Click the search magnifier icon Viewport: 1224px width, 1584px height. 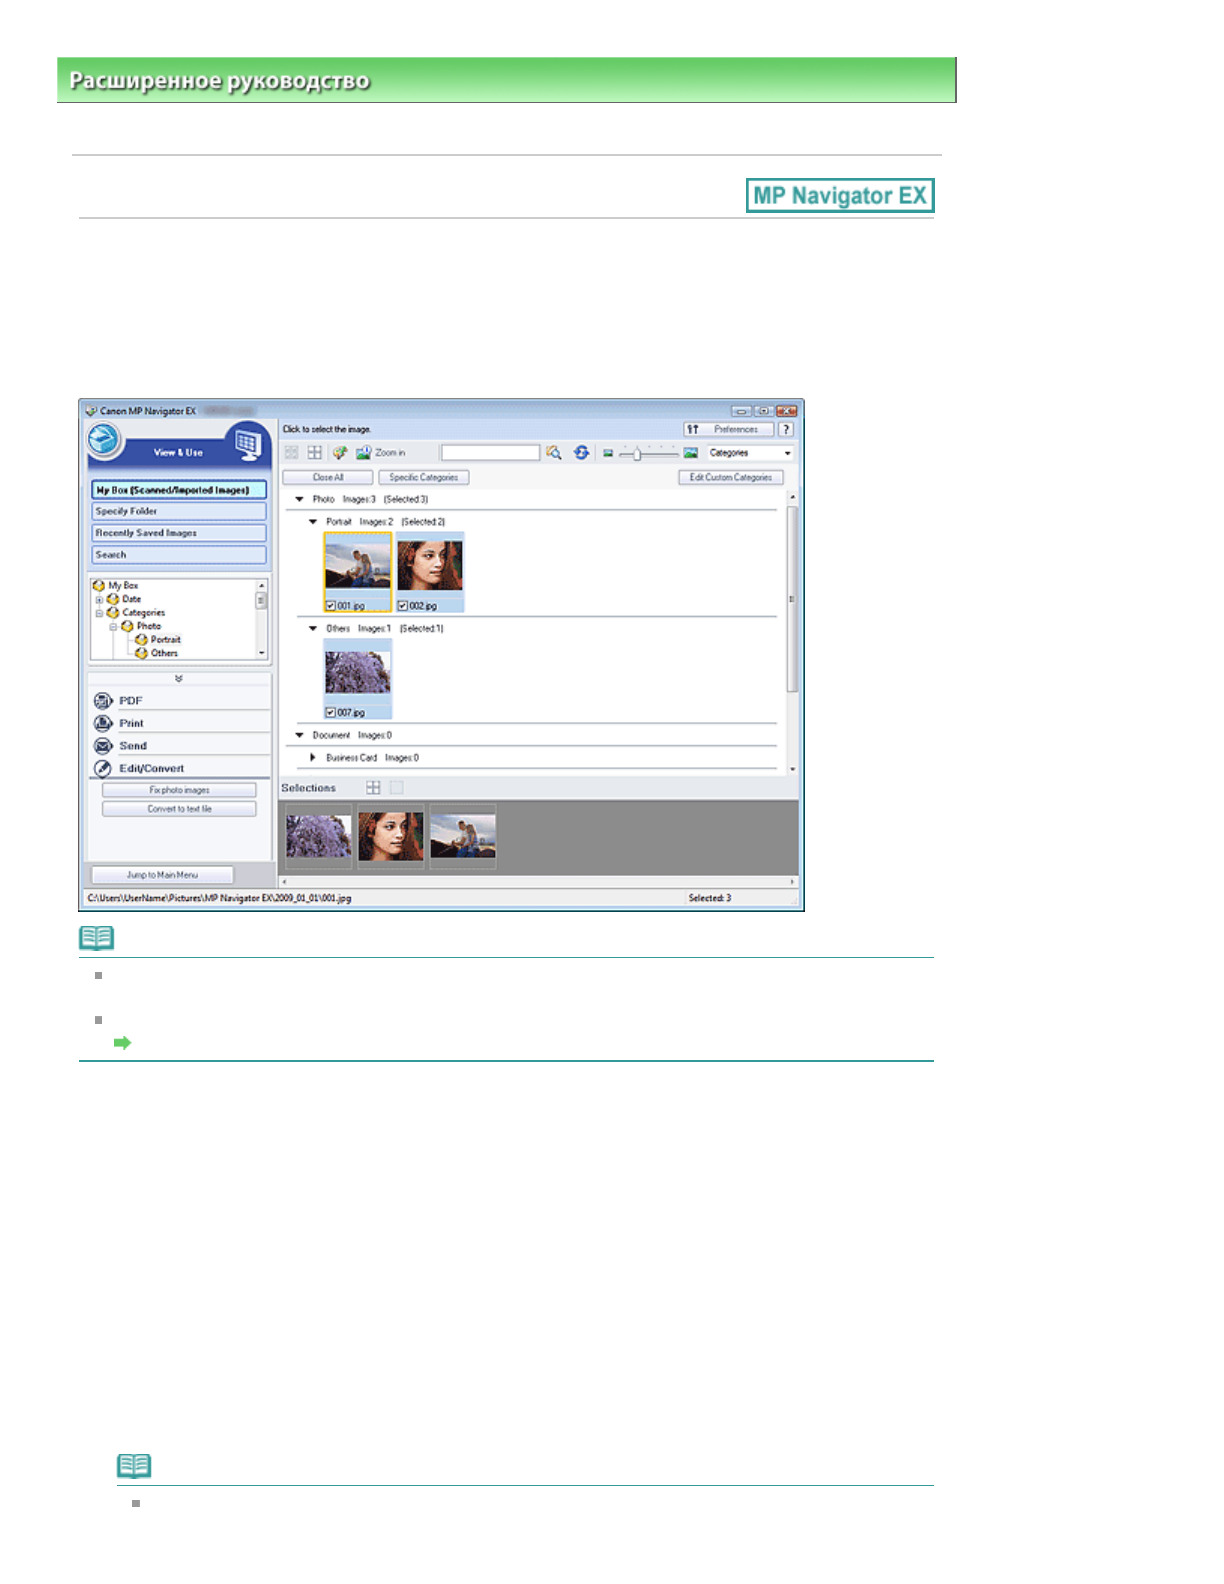(x=553, y=453)
